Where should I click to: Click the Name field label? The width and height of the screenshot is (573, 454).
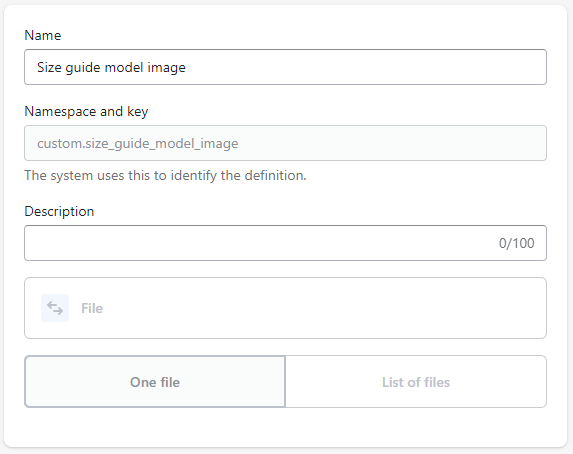(x=43, y=35)
